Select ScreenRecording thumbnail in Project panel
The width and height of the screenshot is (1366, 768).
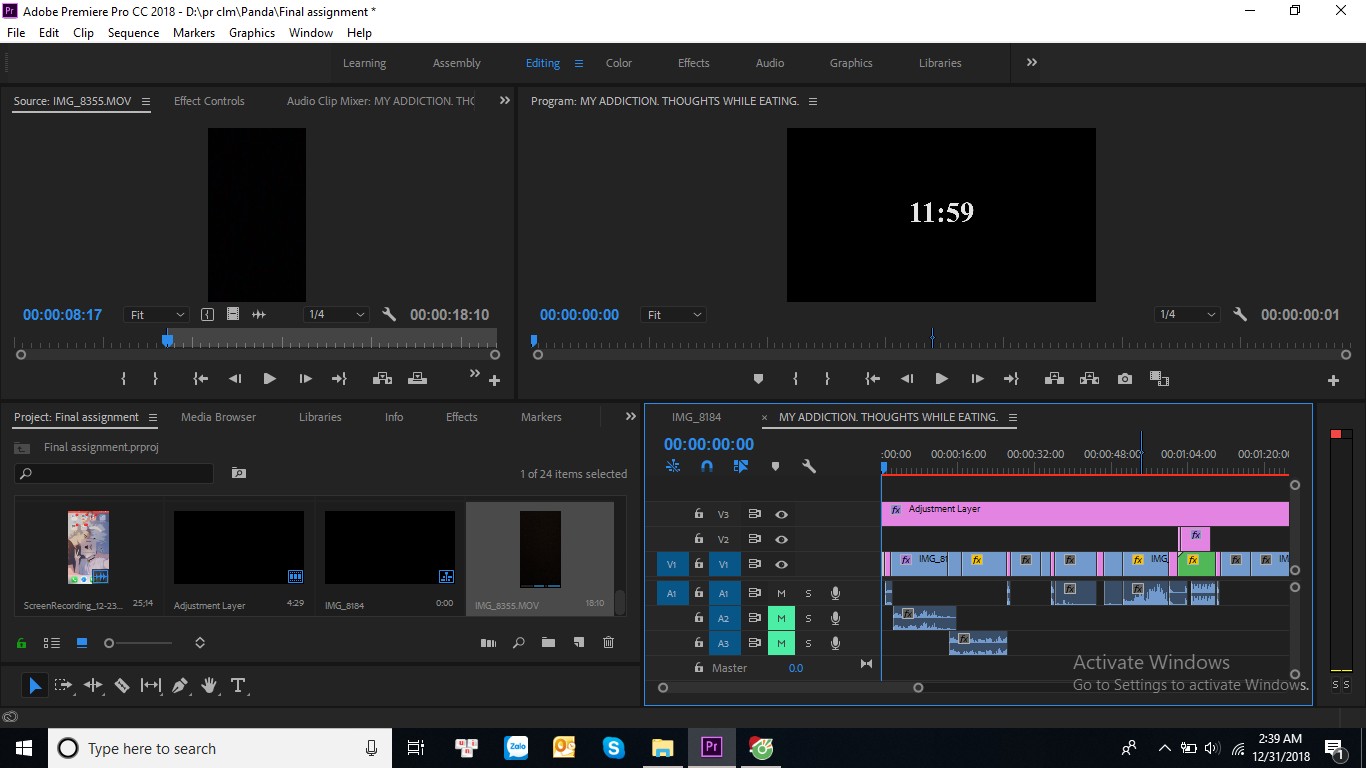pyautogui.click(x=88, y=547)
